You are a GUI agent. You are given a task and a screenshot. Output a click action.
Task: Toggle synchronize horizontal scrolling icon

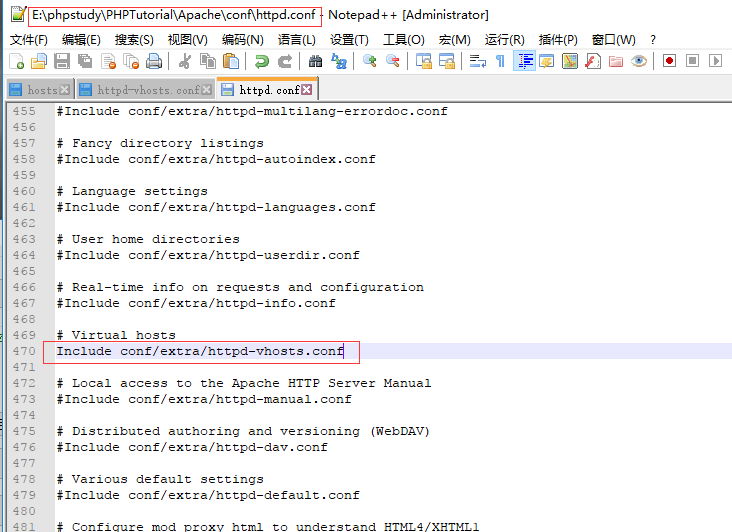pos(447,61)
